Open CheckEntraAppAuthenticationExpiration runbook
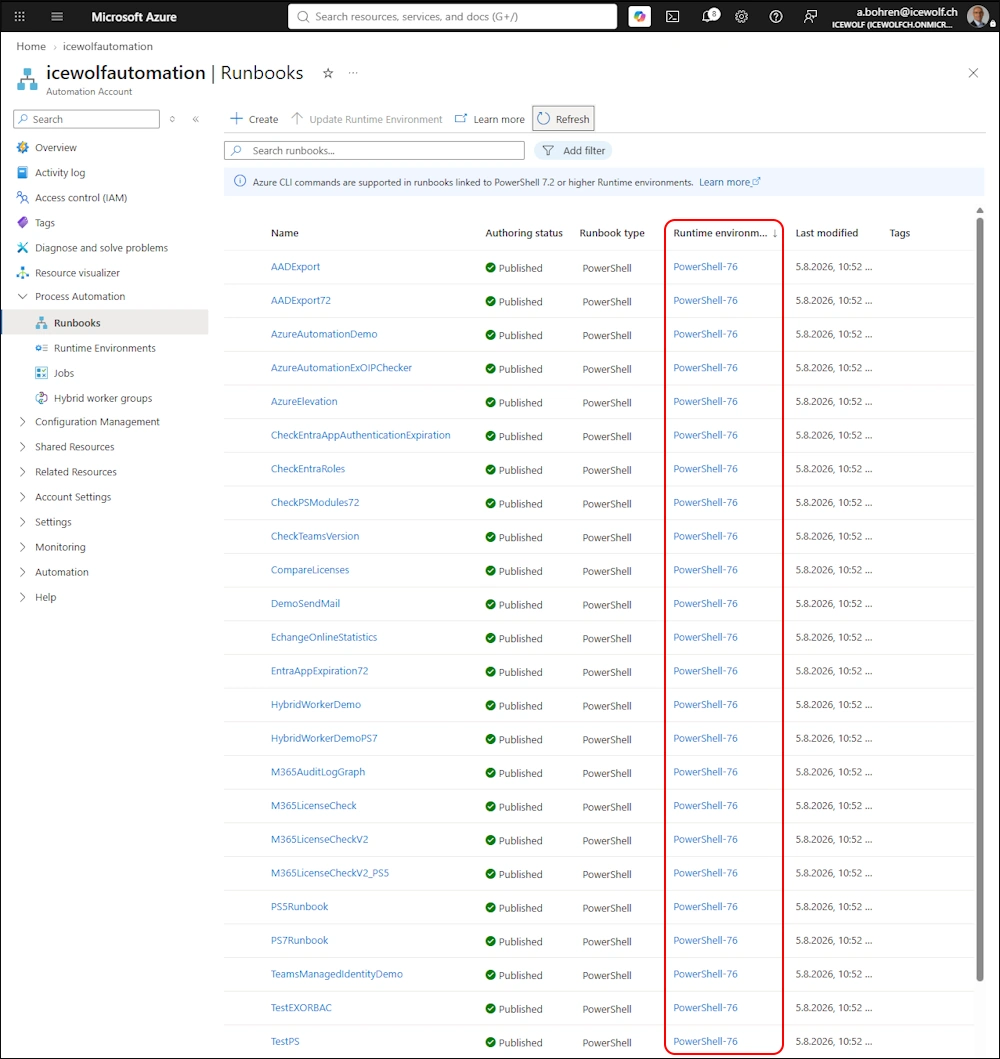 [x=361, y=435]
